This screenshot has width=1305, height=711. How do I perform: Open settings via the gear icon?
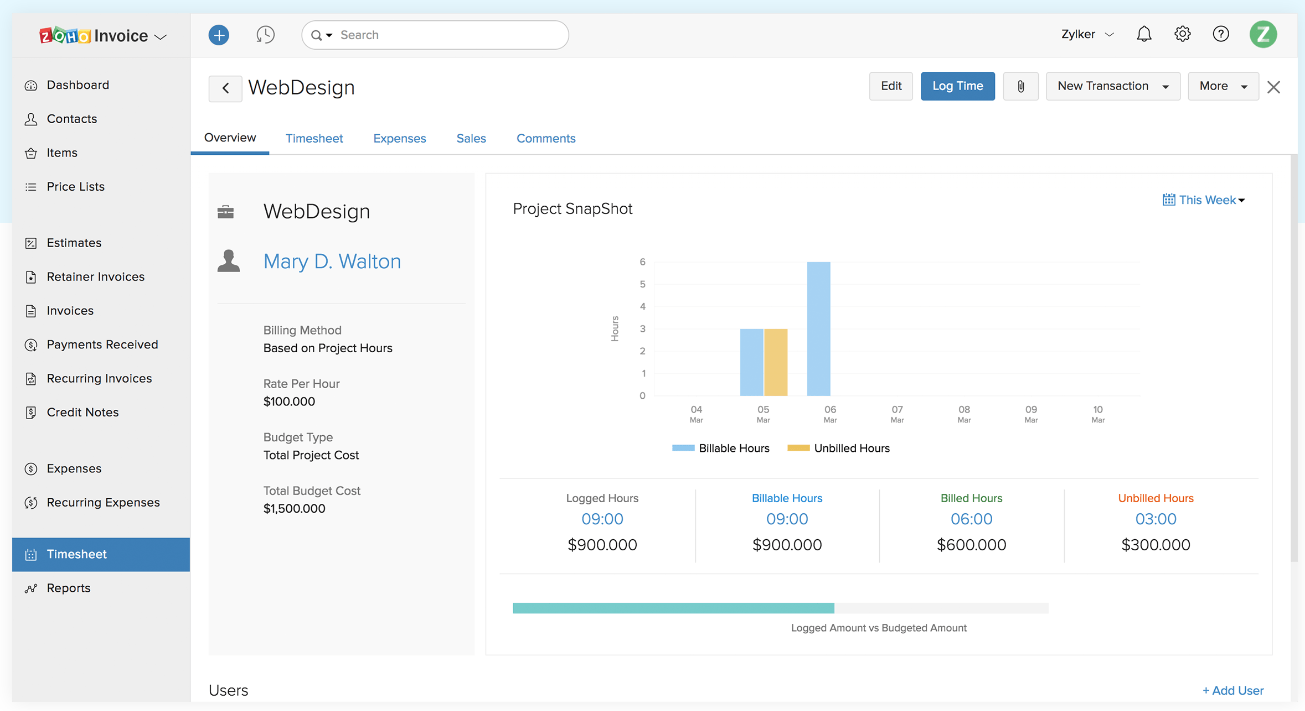[x=1182, y=34]
